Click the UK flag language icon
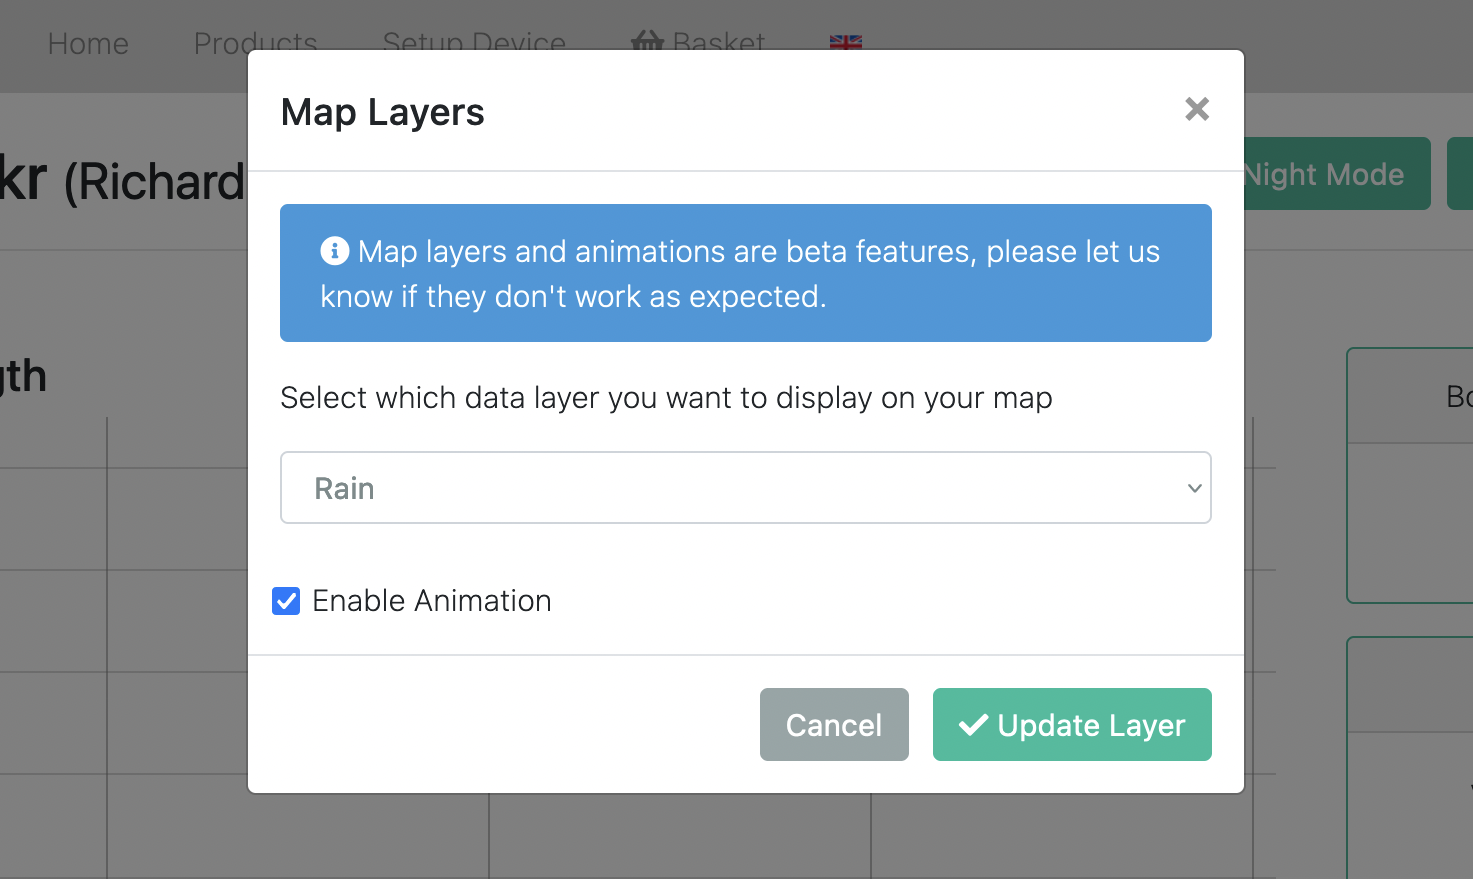This screenshot has width=1473, height=879. click(845, 42)
